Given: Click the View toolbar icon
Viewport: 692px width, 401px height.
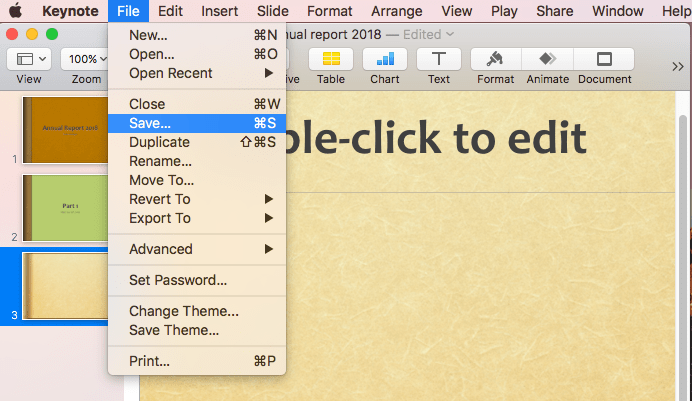Looking at the screenshot, I should (x=29, y=59).
